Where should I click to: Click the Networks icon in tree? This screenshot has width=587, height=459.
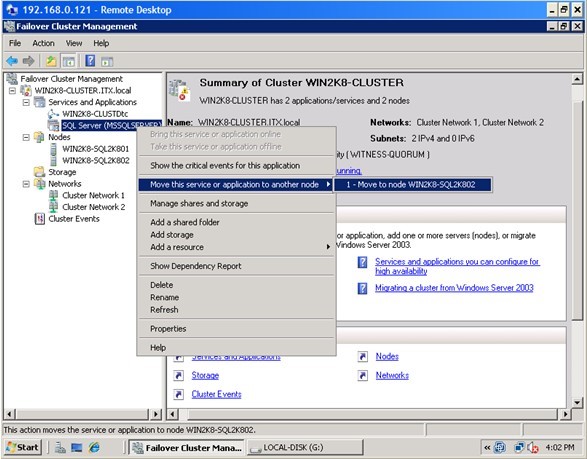coord(39,183)
